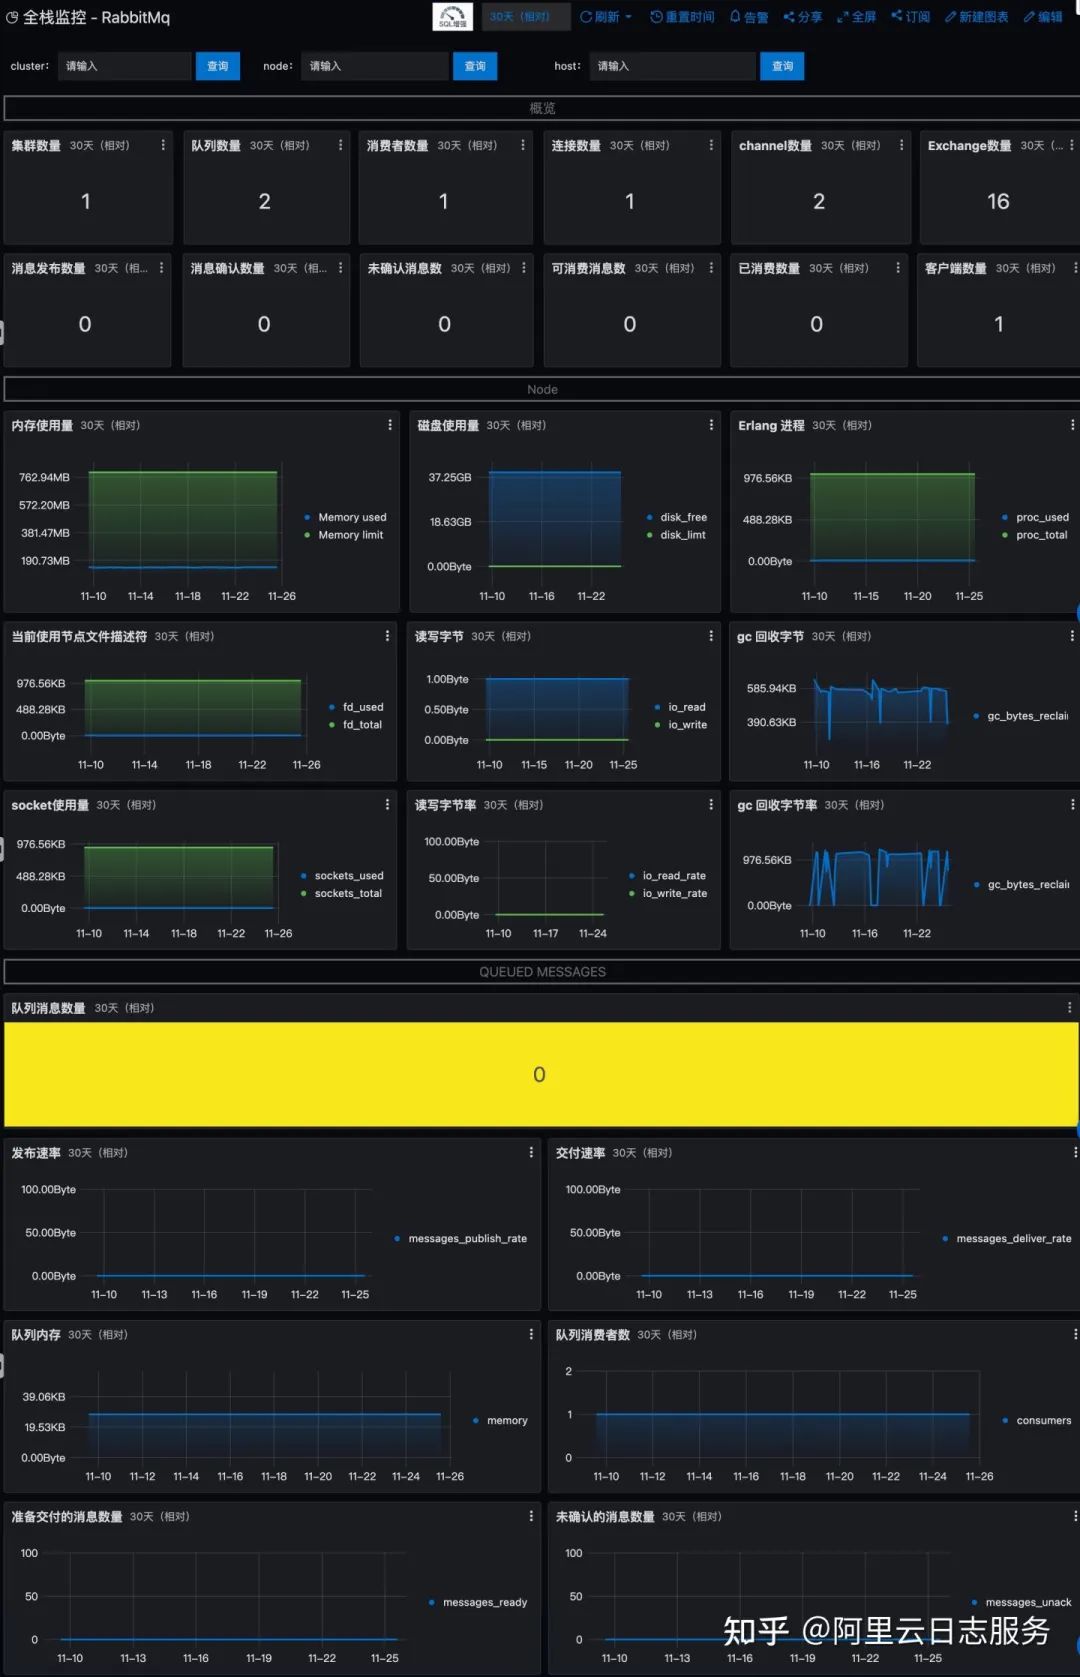
Task: Toggle io_write legend series
Action: click(681, 725)
